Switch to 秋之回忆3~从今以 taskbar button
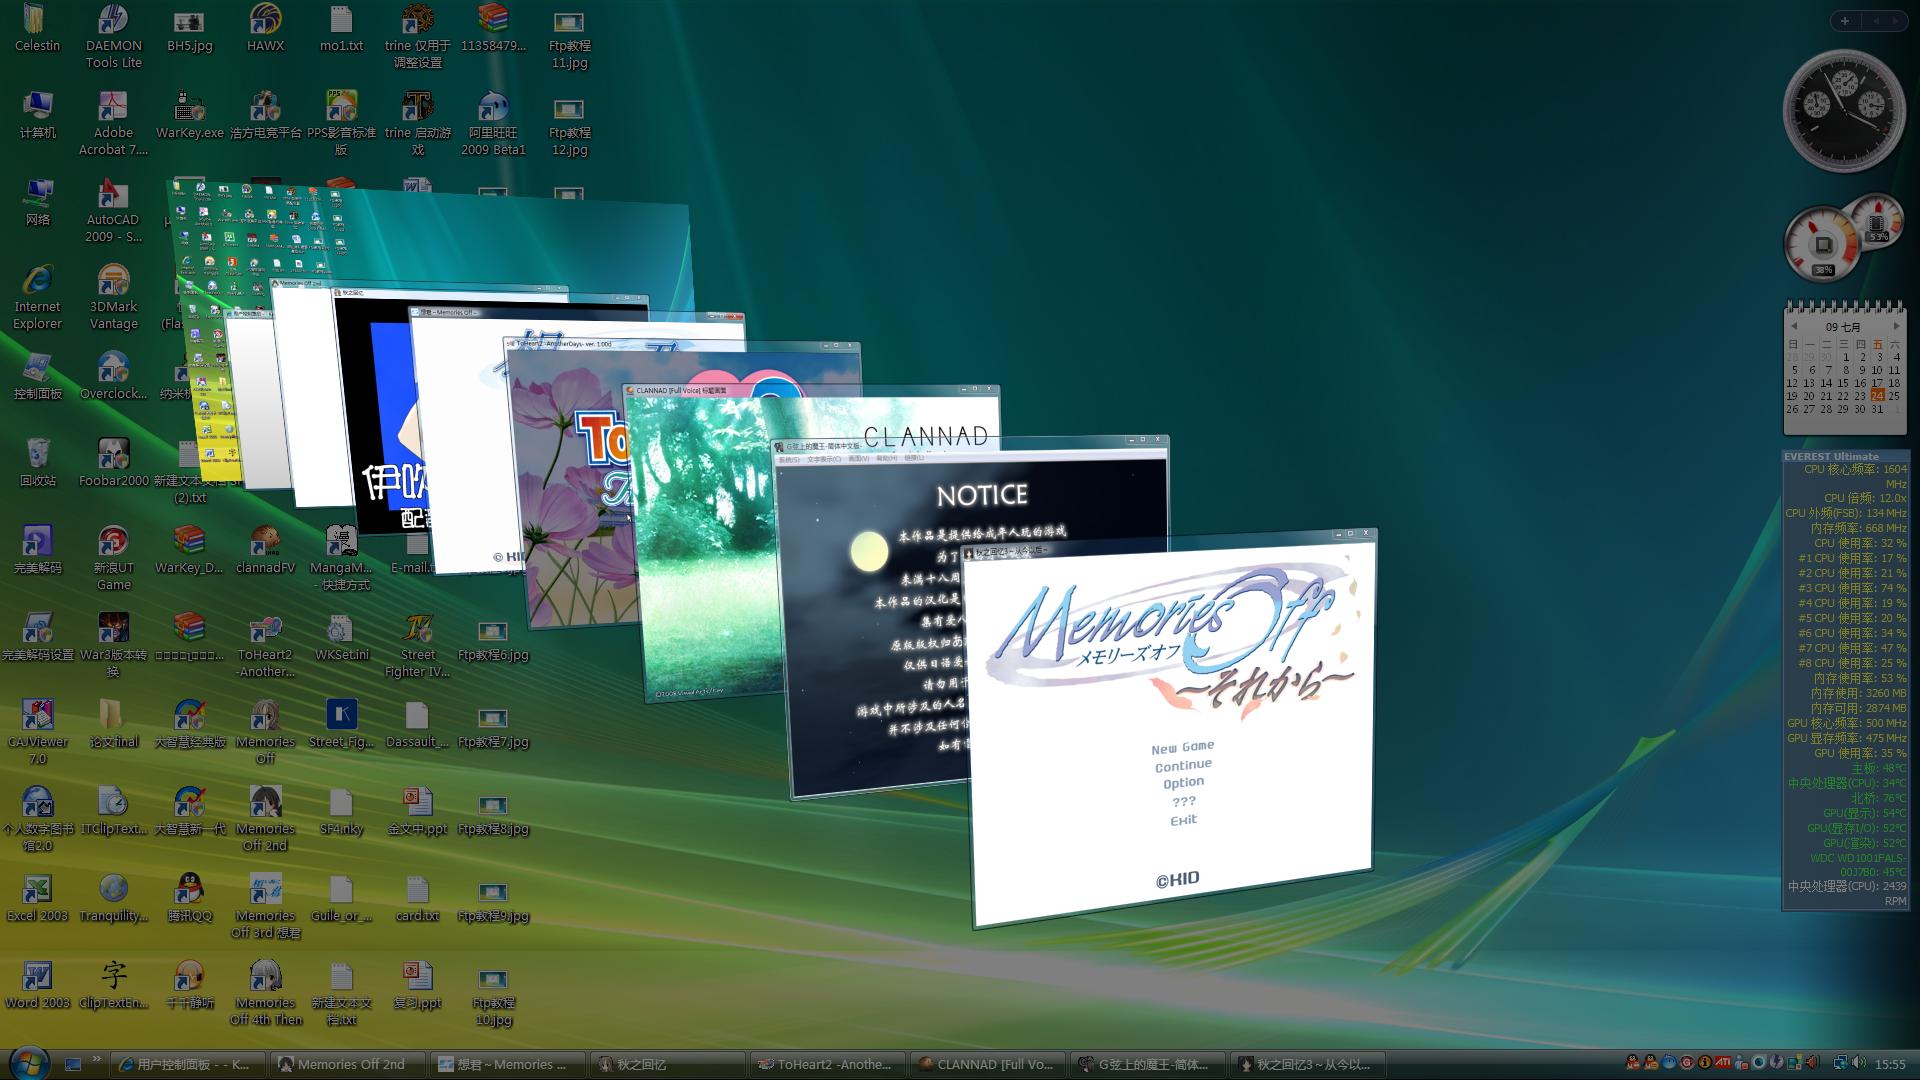Viewport: 1920px width, 1080px height. 1309,1065
